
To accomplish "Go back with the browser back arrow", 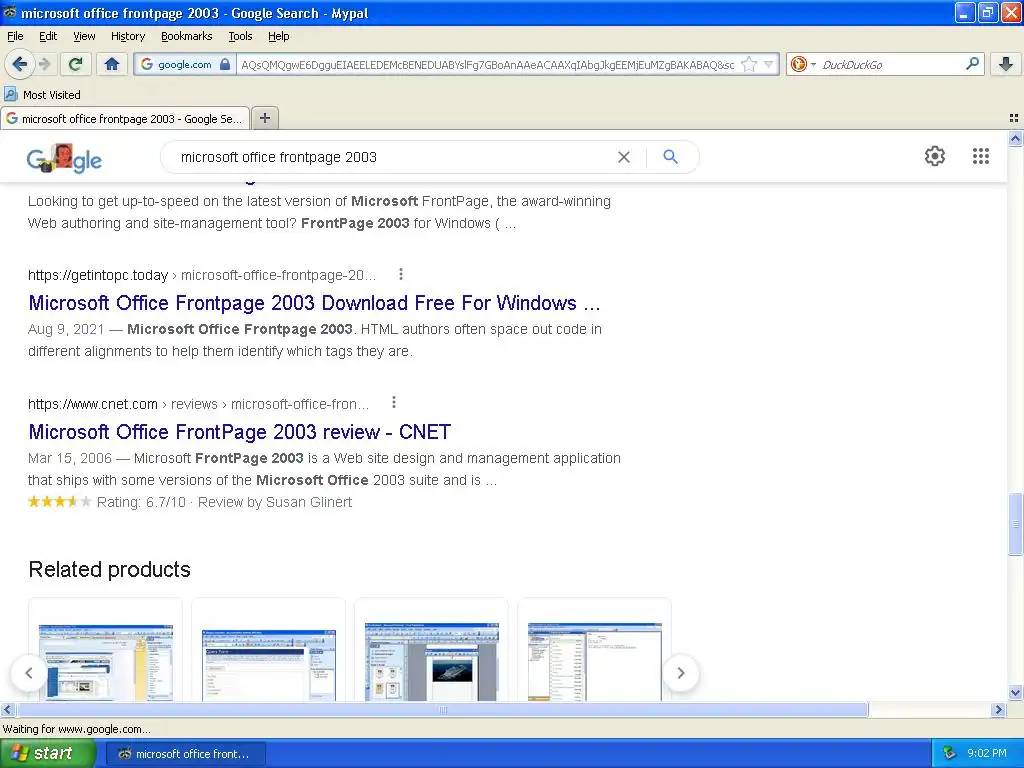I will [x=19, y=64].
